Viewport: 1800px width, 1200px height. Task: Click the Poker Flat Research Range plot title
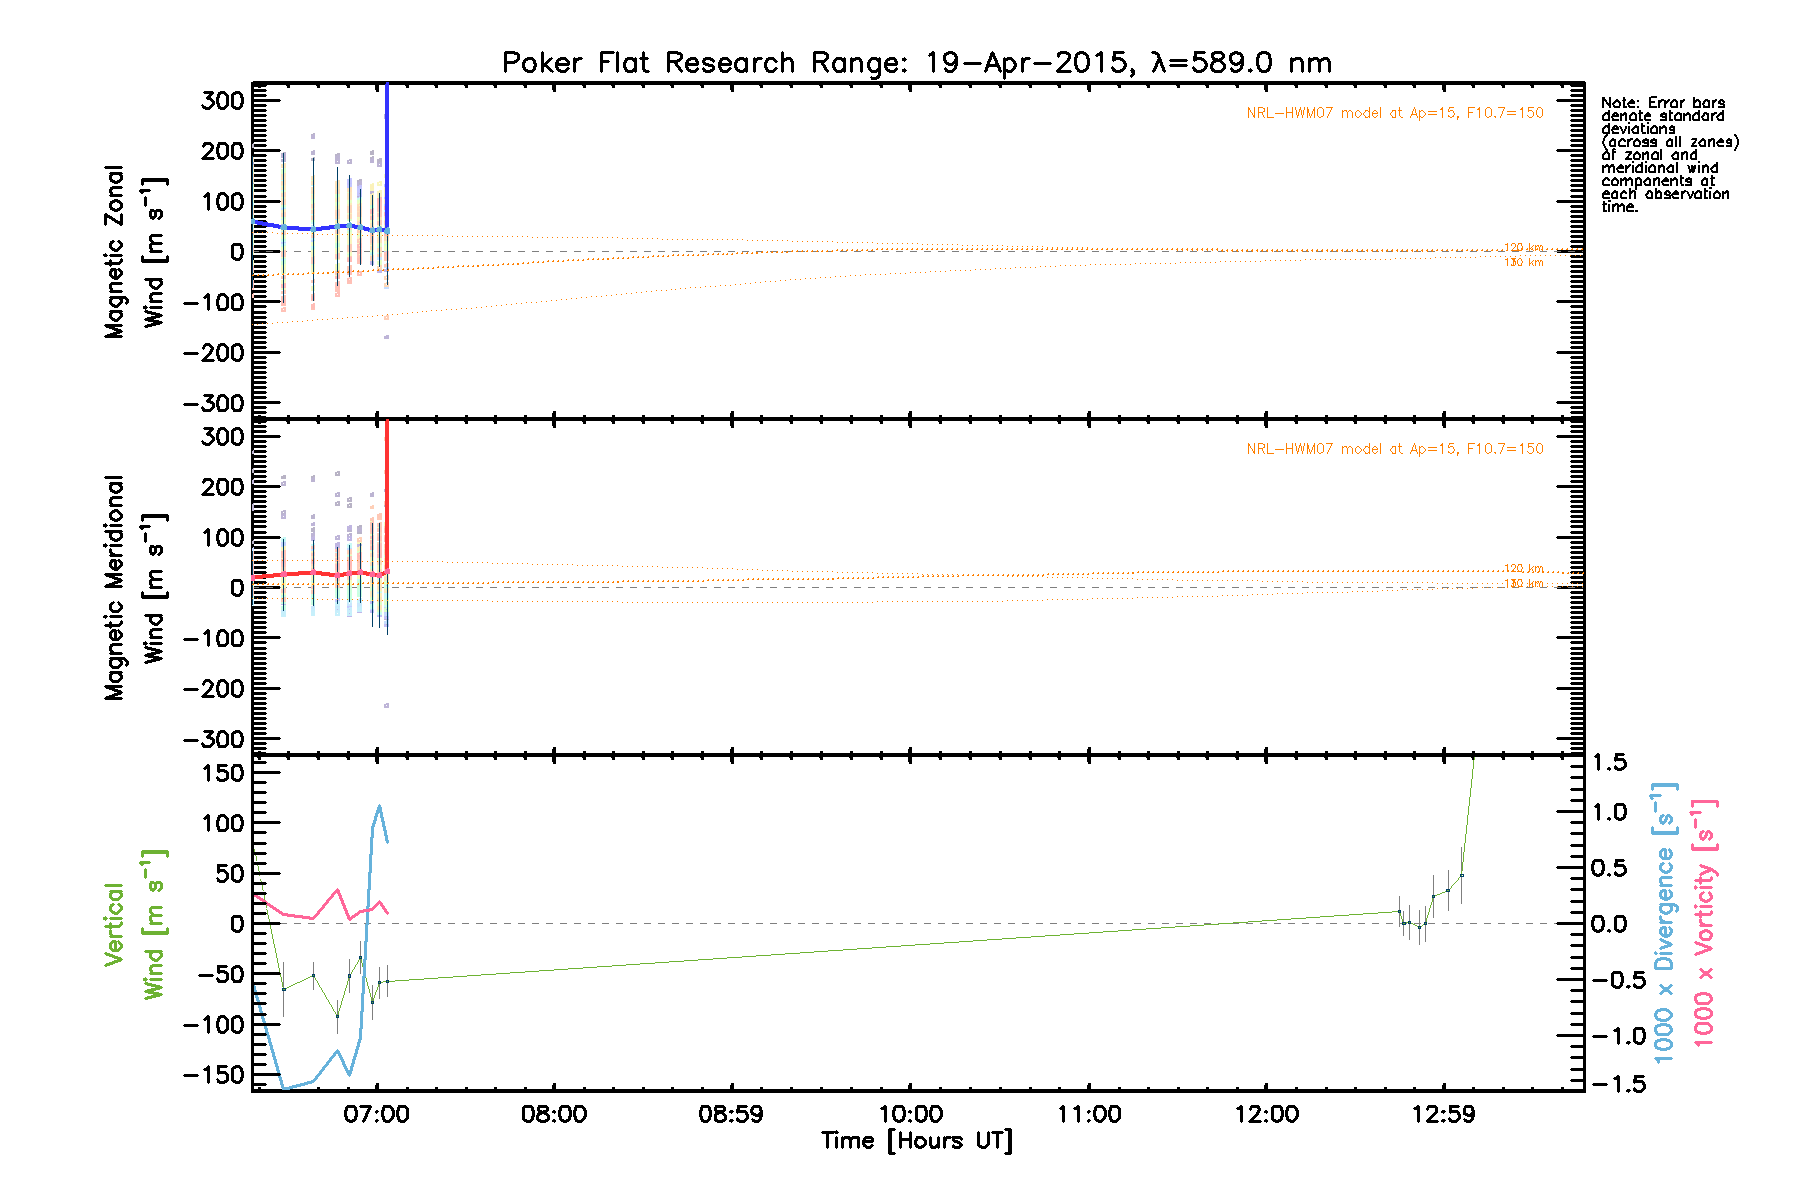coord(916,63)
